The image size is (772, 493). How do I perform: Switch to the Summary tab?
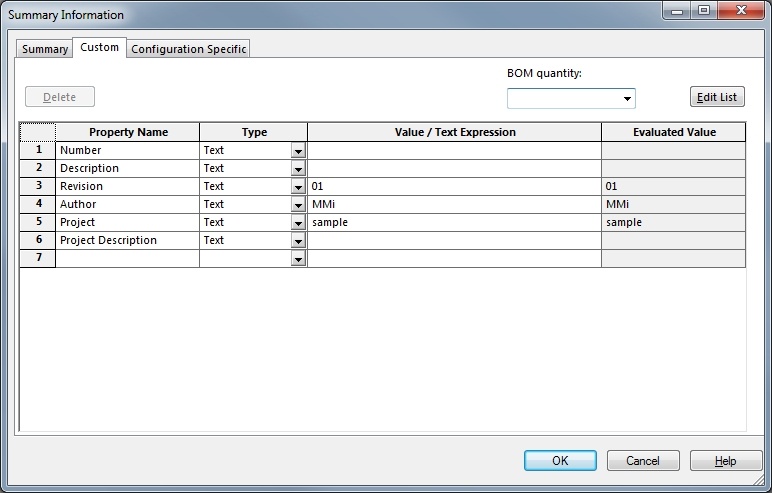(45, 49)
